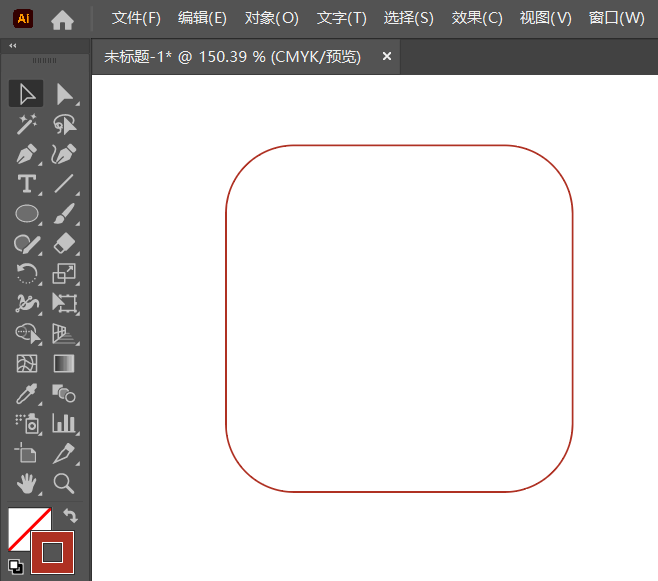Select the Curvature tool

click(64, 154)
